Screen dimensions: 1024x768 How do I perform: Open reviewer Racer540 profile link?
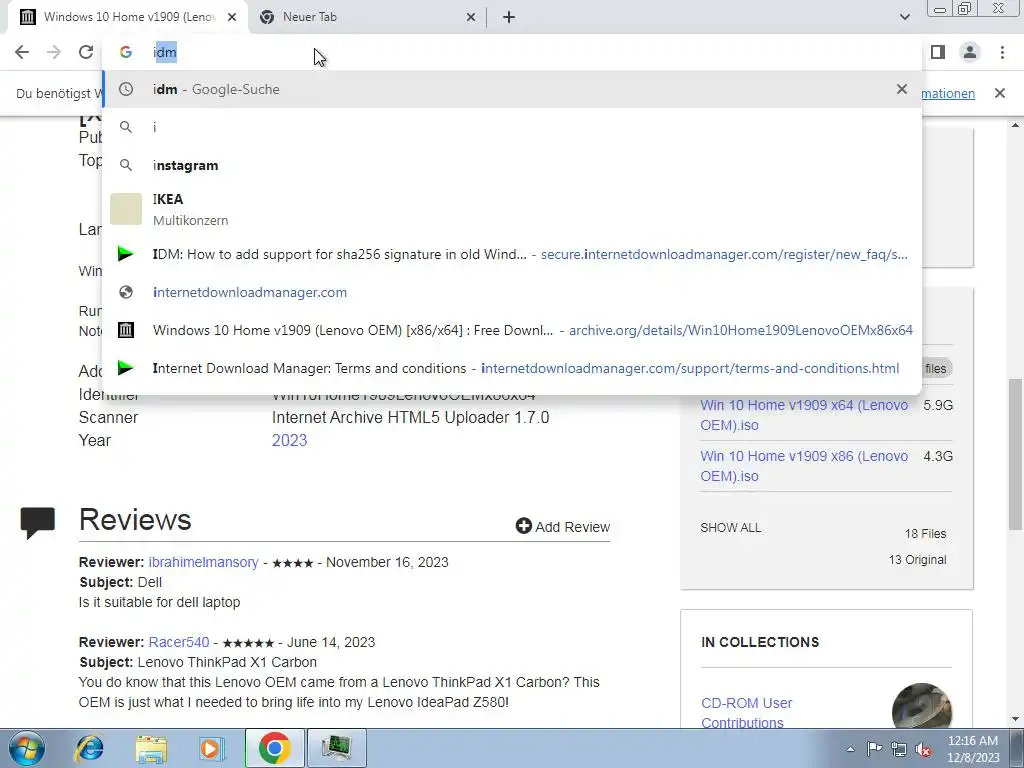click(179, 642)
